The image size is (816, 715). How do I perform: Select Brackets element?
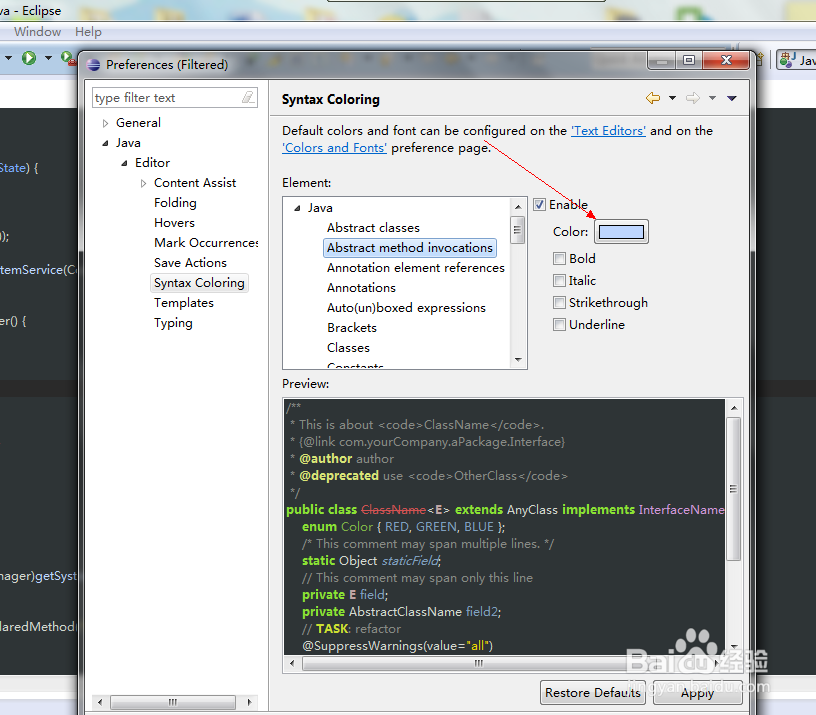point(352,328)
